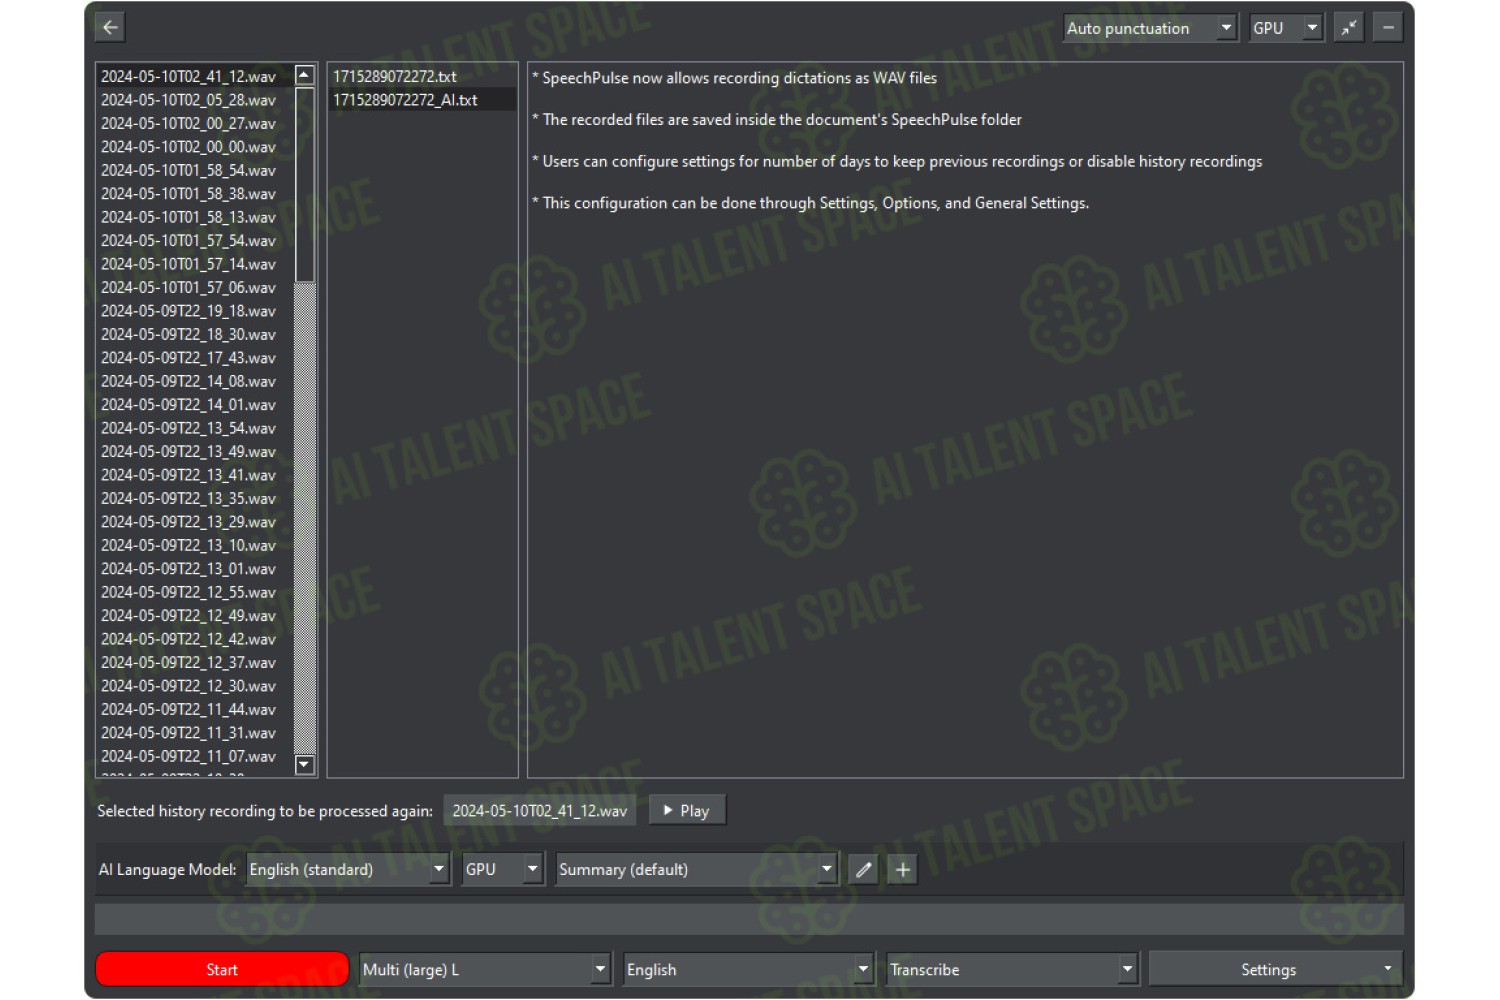Click the line mentioning General Settings
1500x1000 pixels.
[811, 203]
